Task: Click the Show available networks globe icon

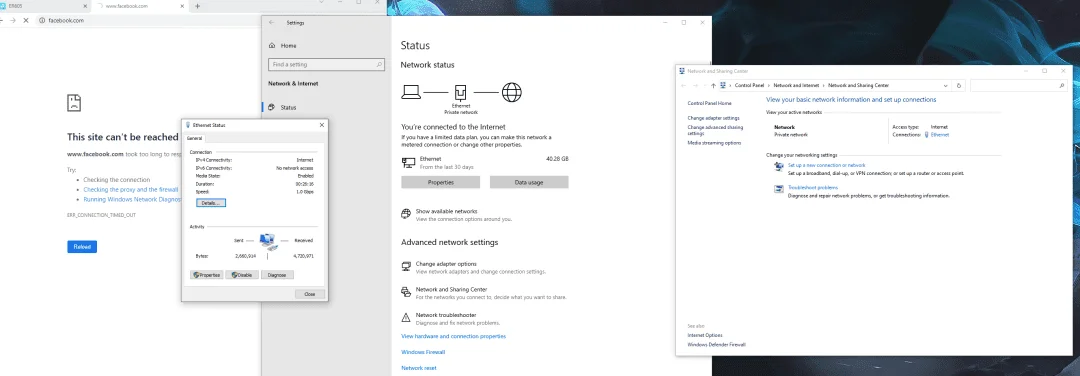Action: (406, 214)
